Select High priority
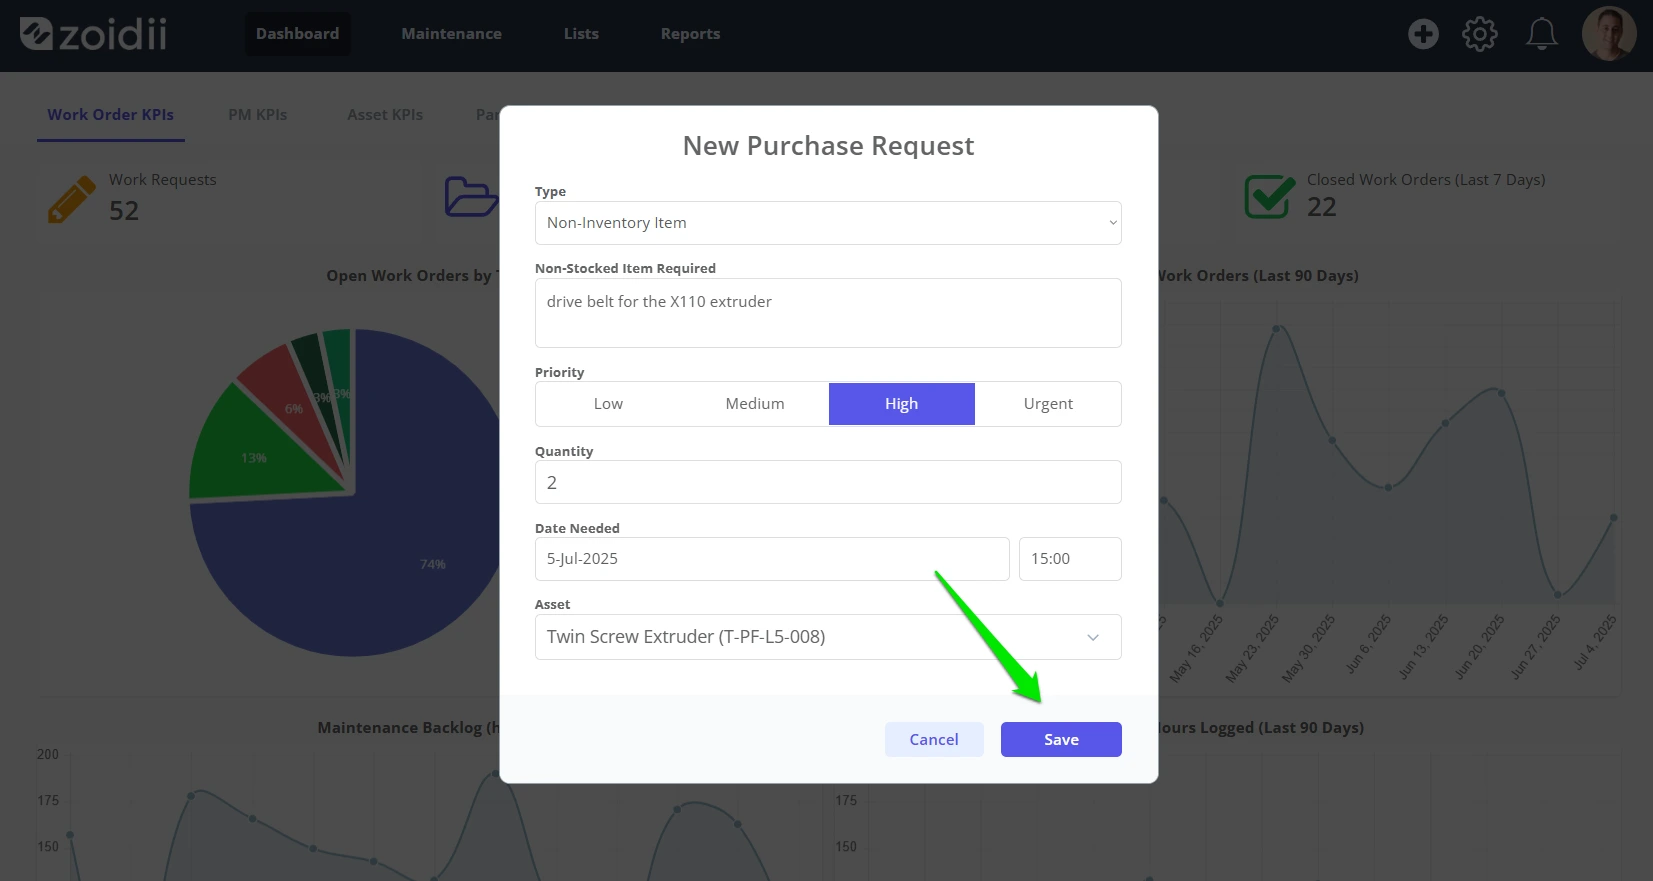The image size is (1653, 881). [902, 404]
